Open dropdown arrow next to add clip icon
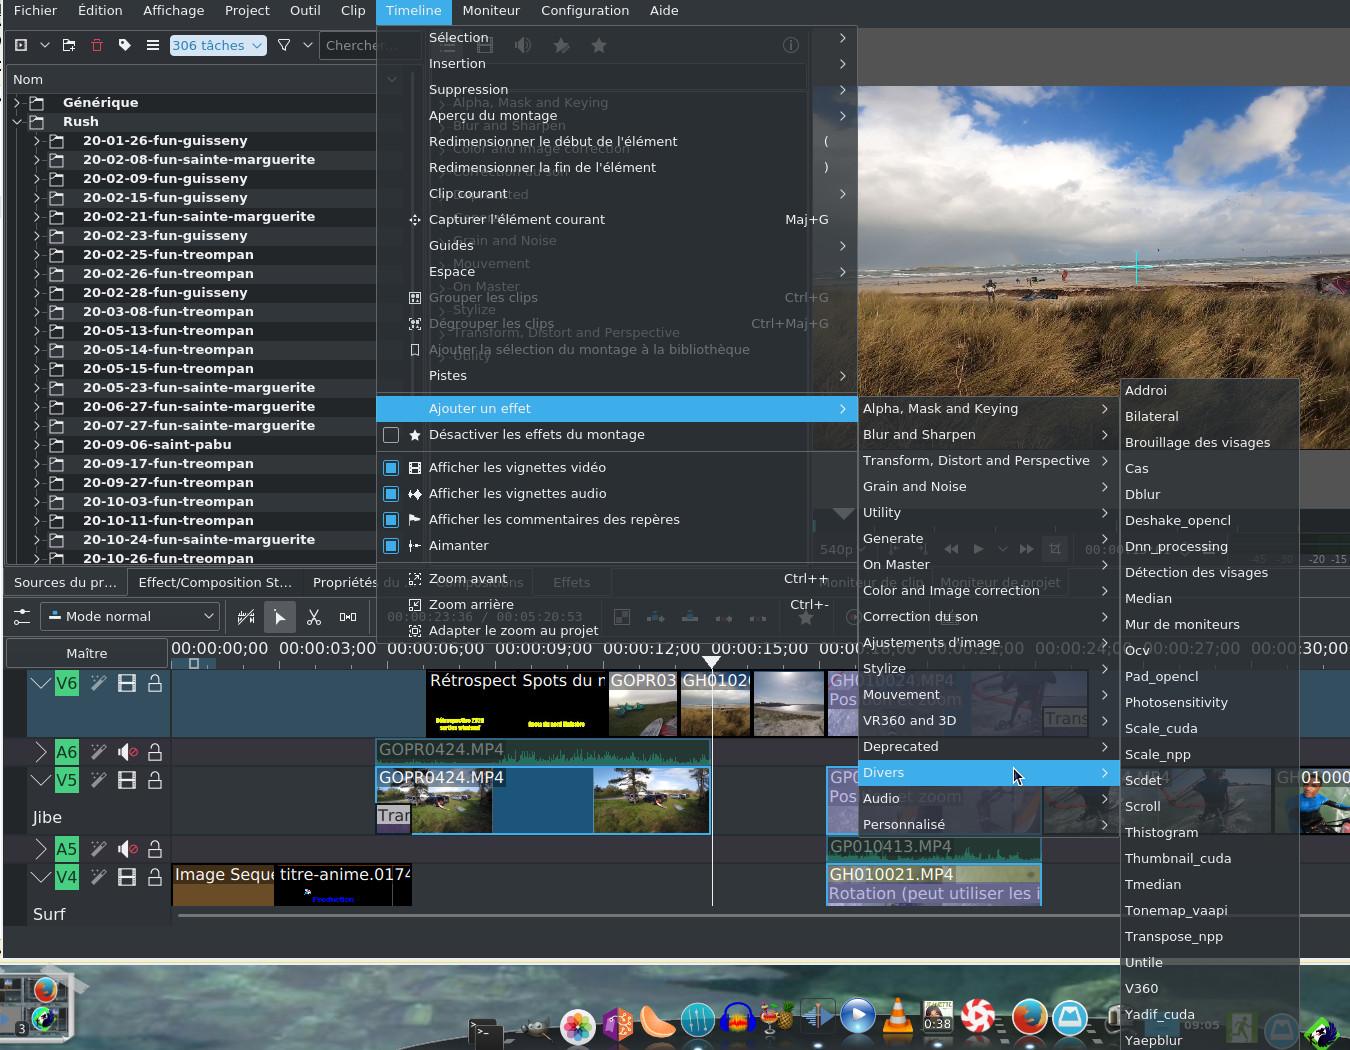The height and width of the screenshot is (1050, 1350). pyautogui.click(x=45, y=45)
